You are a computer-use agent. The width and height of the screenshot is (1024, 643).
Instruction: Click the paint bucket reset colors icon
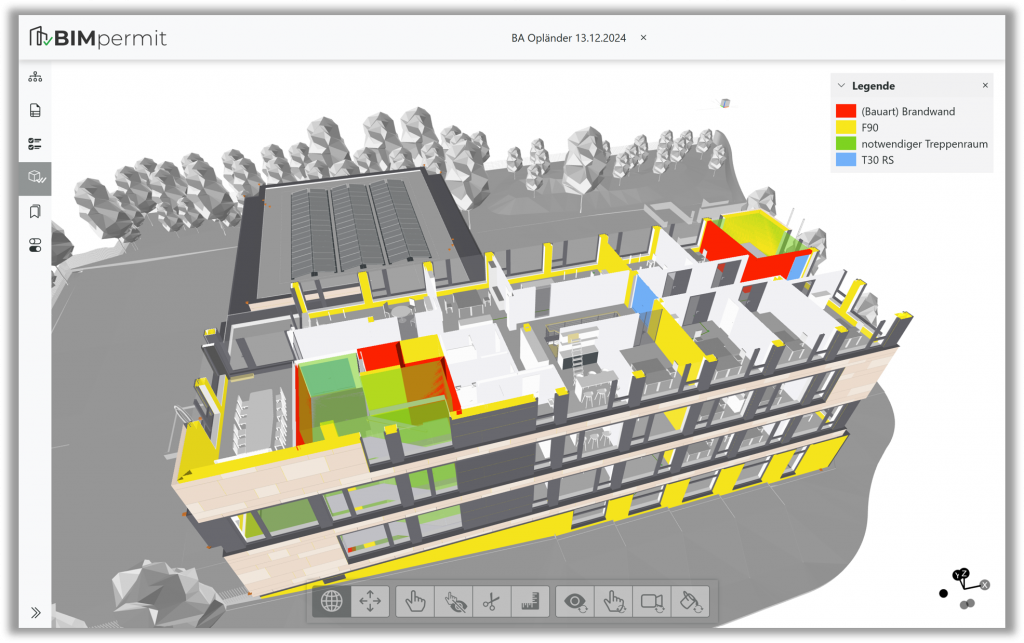[690, 601]
